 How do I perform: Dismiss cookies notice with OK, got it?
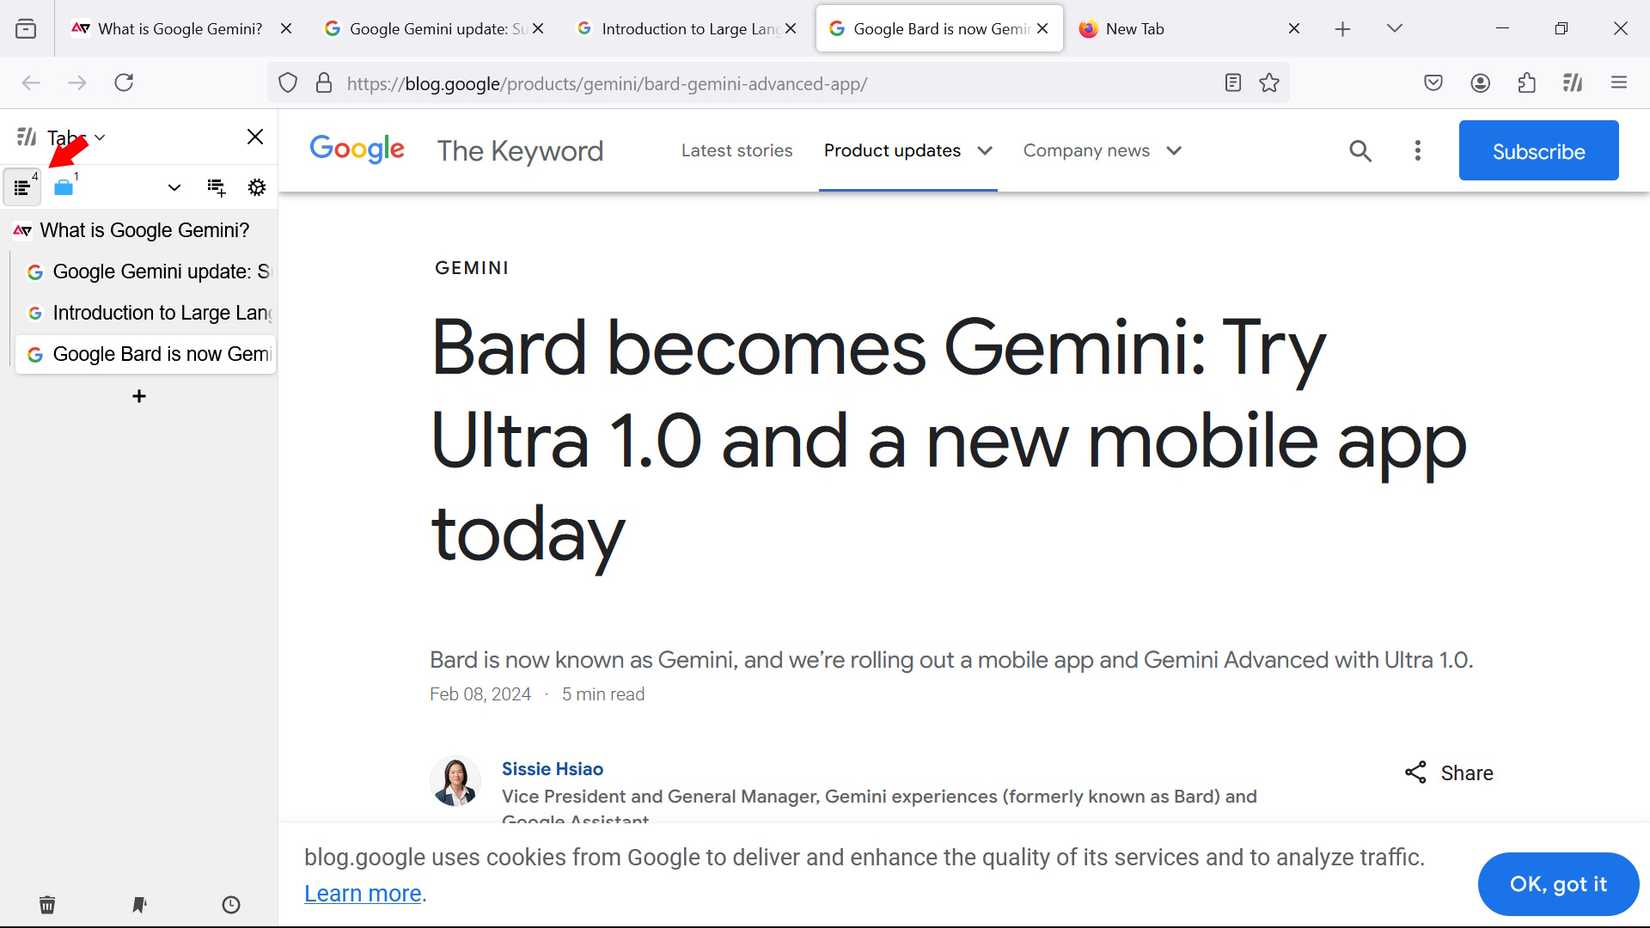pos(1557,884)
